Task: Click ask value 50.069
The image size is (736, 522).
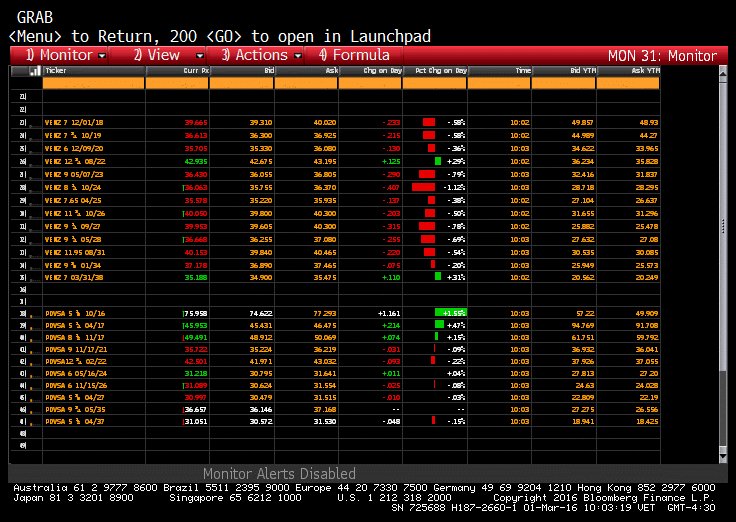Action: click(325, 338)
